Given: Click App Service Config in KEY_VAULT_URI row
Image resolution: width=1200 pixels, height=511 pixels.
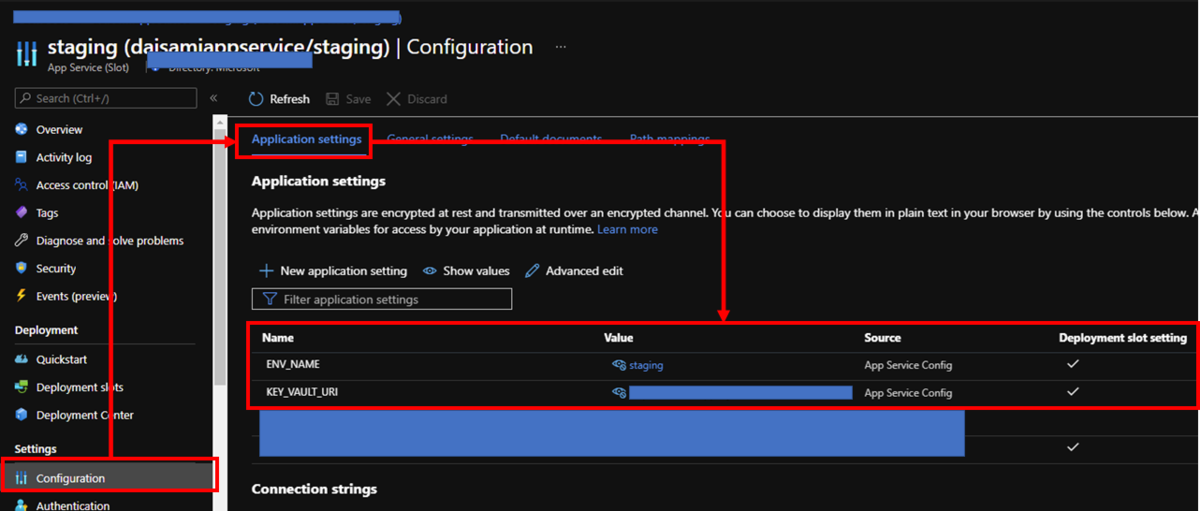Looking at the screenshot, I should tap(908, 393).
